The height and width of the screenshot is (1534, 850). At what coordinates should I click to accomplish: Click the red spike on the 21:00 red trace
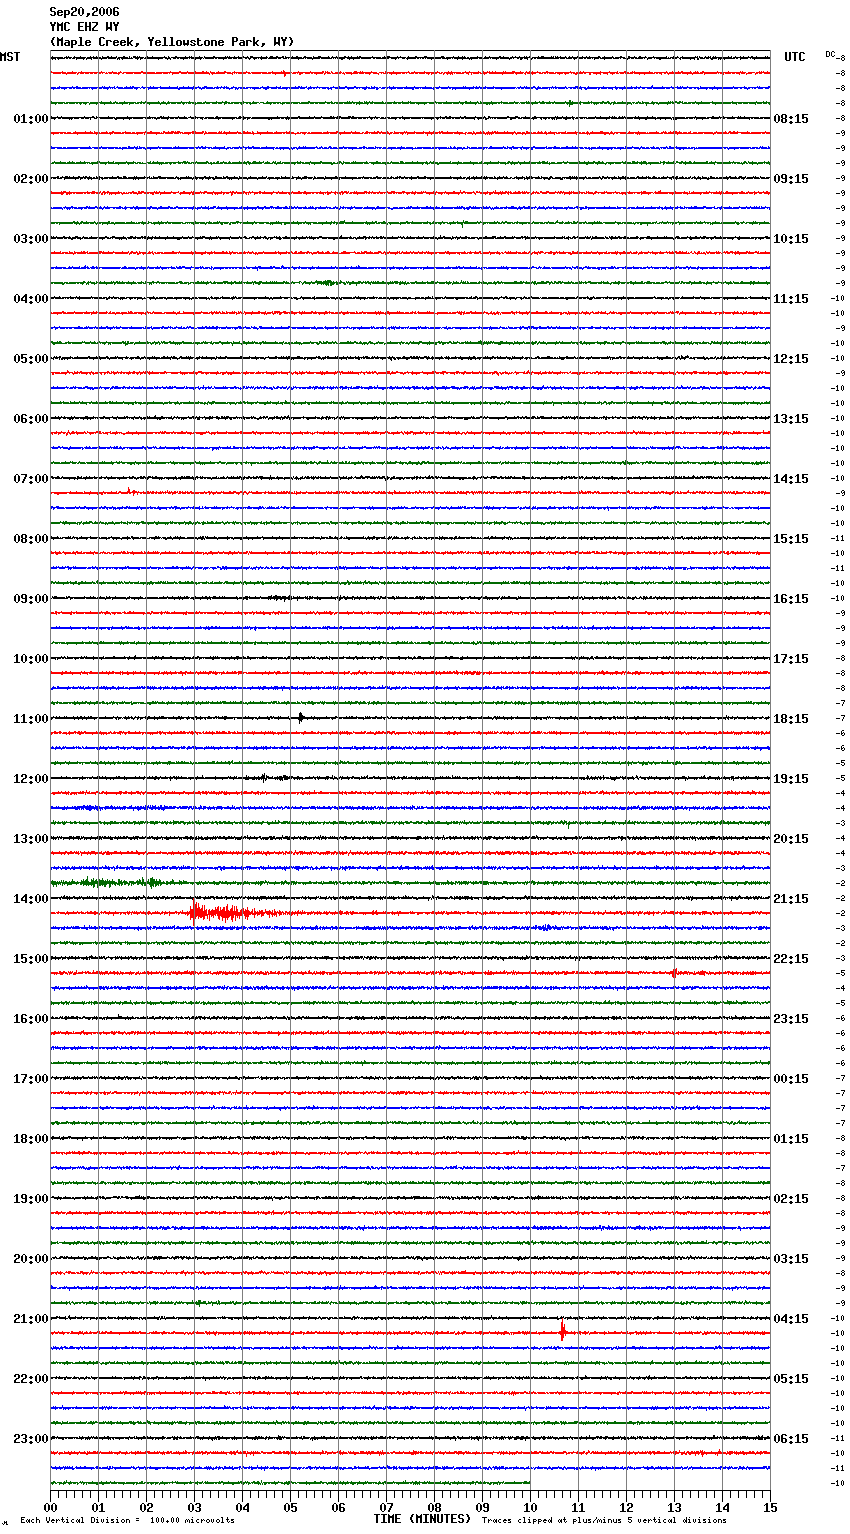(x=562, y=1331)
